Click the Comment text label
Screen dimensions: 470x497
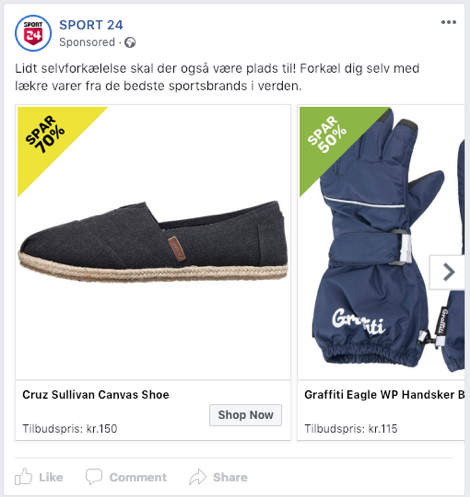coord(138,477)
